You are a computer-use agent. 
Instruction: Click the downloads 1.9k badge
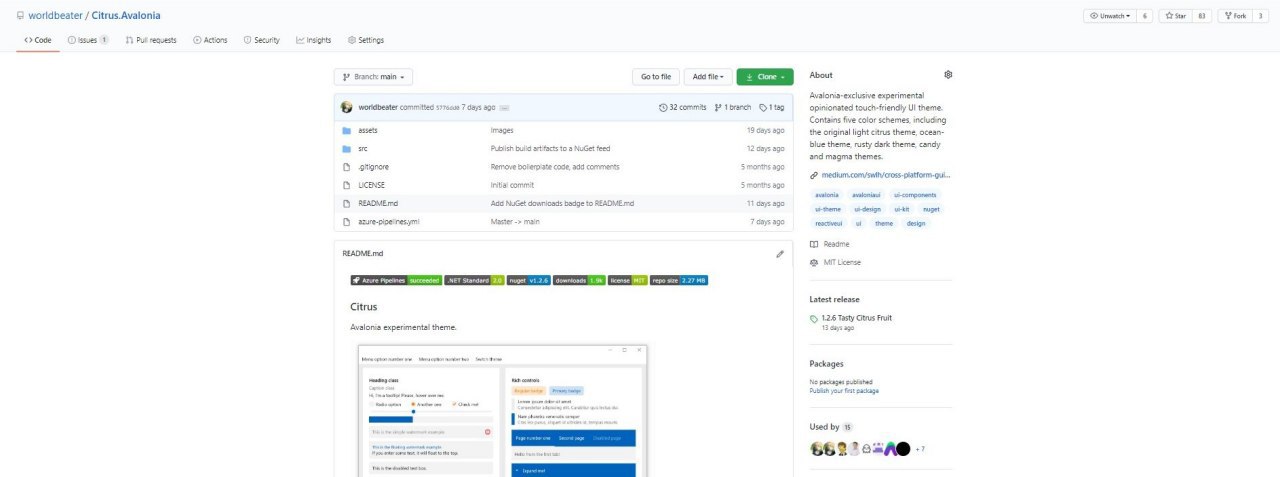click(579, 281)
